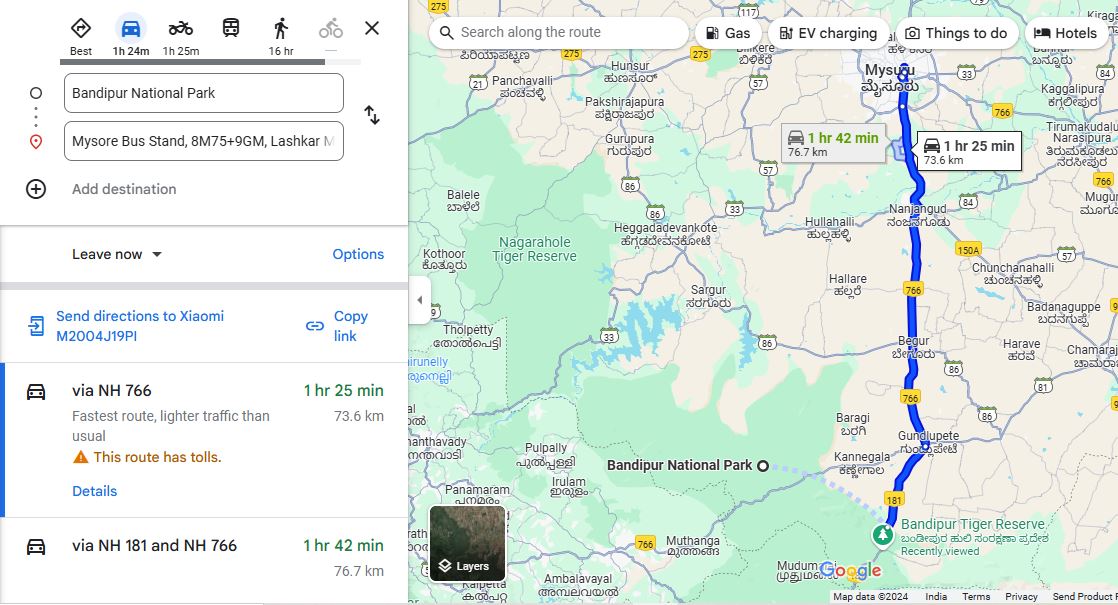Click the Bandipur Tiger Reserve green marker
The image size is (1118, 605).
coord(883,534)
